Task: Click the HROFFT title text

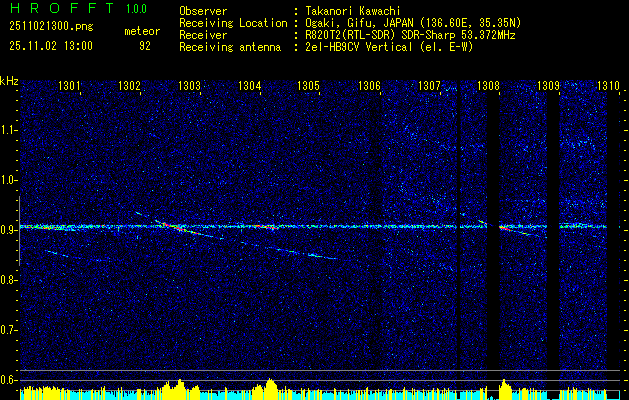Action: pyautogui.click(x=61, y=8)
